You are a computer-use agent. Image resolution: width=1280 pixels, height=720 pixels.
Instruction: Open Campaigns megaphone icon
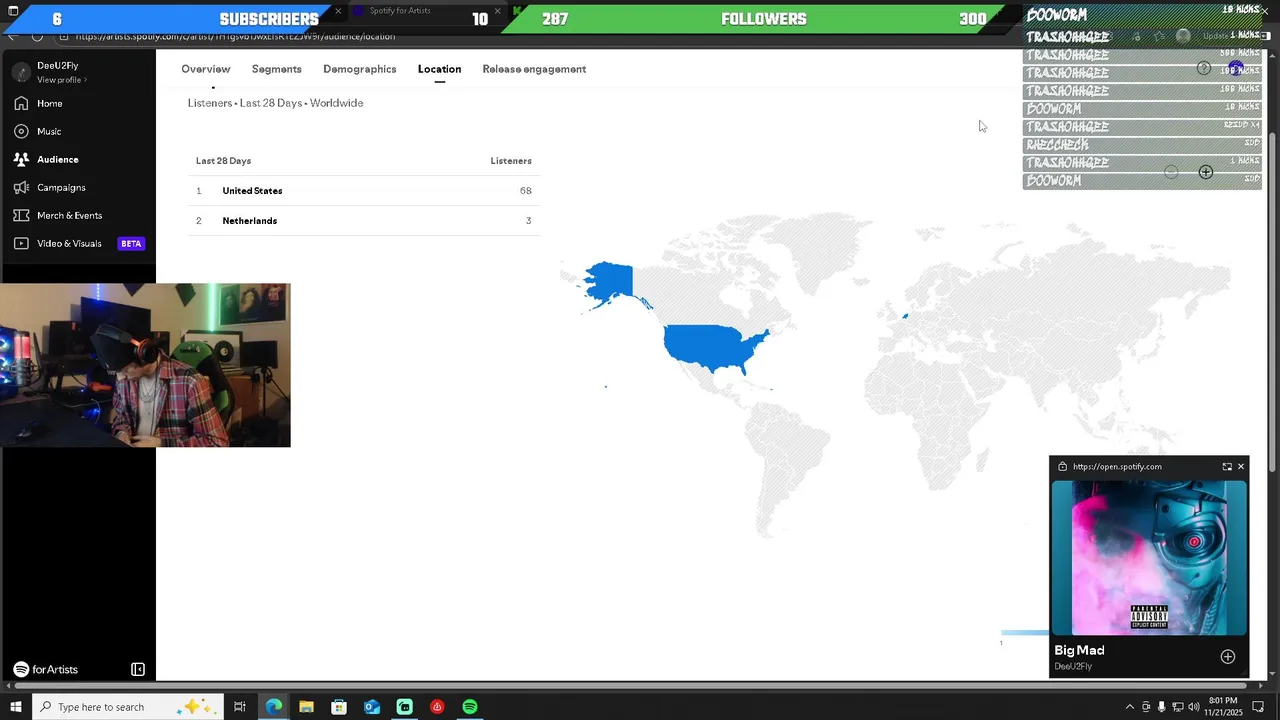pyautogui.click(x=21, y=187)
